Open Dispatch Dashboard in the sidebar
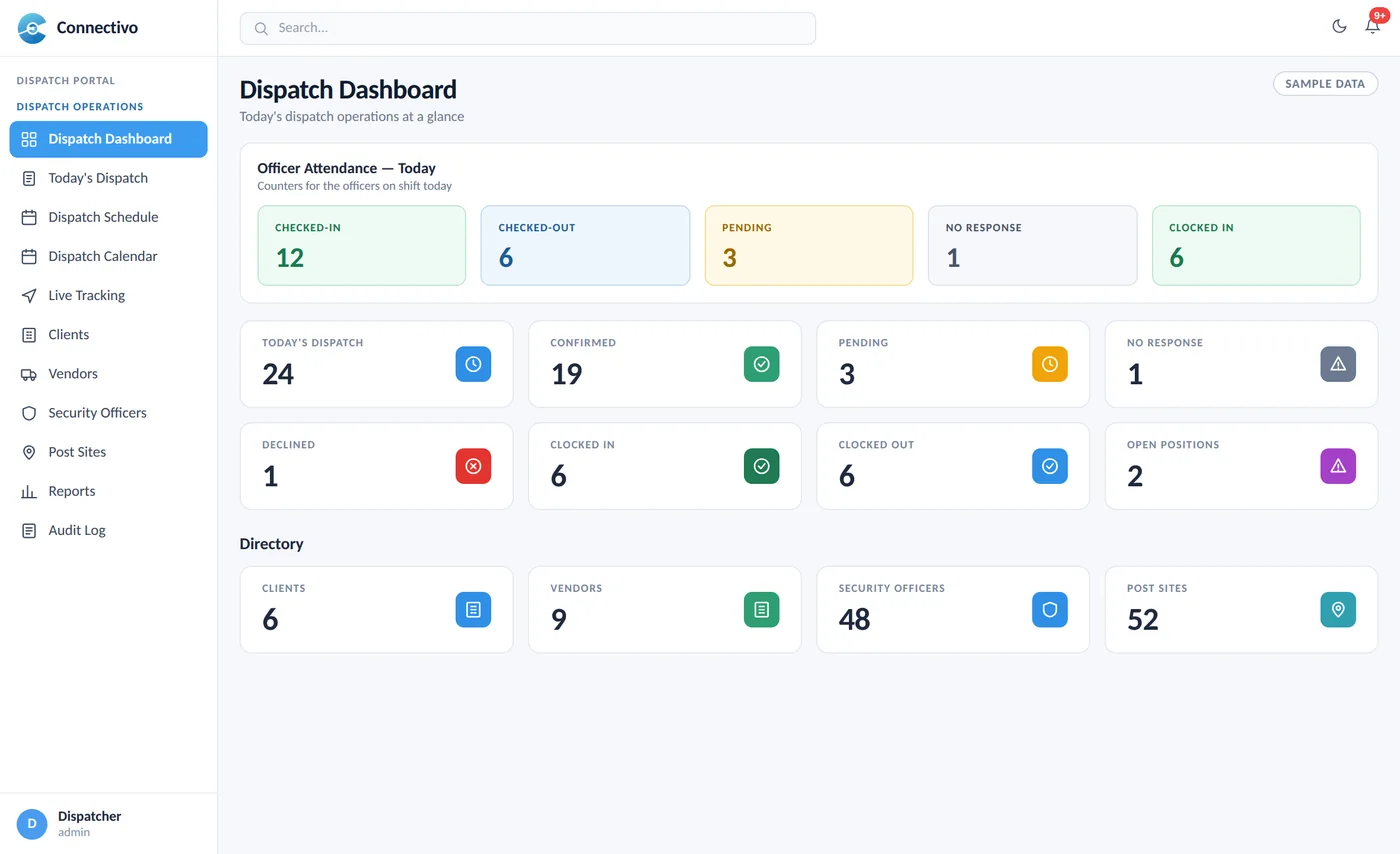The height and width of the screenshot is (854, 1400). [x=109, y=139]
